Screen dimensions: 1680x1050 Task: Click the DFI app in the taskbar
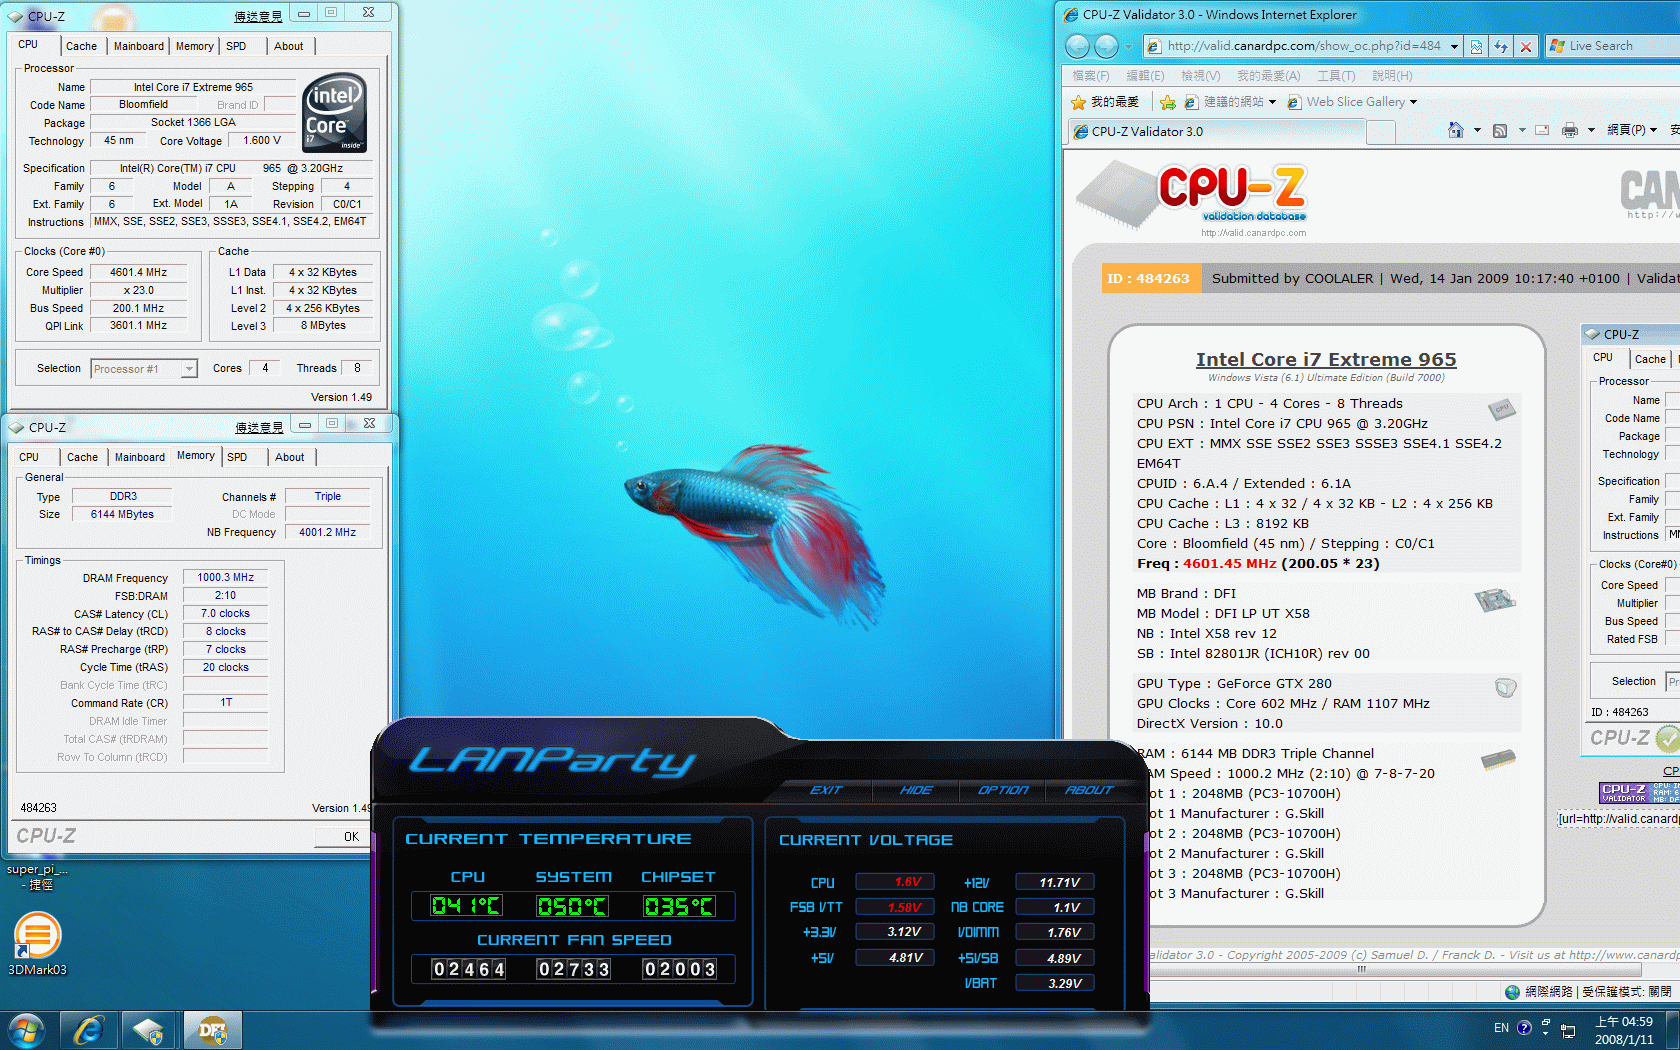tap(212, 1029)
